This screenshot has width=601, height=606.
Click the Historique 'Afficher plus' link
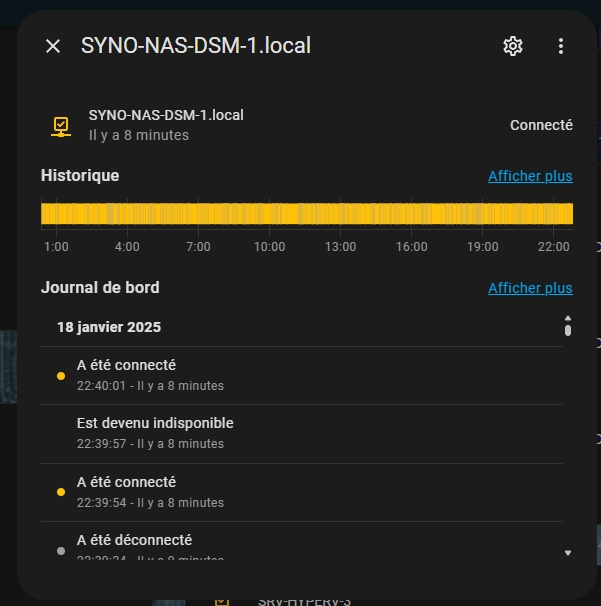pos(530,176)
